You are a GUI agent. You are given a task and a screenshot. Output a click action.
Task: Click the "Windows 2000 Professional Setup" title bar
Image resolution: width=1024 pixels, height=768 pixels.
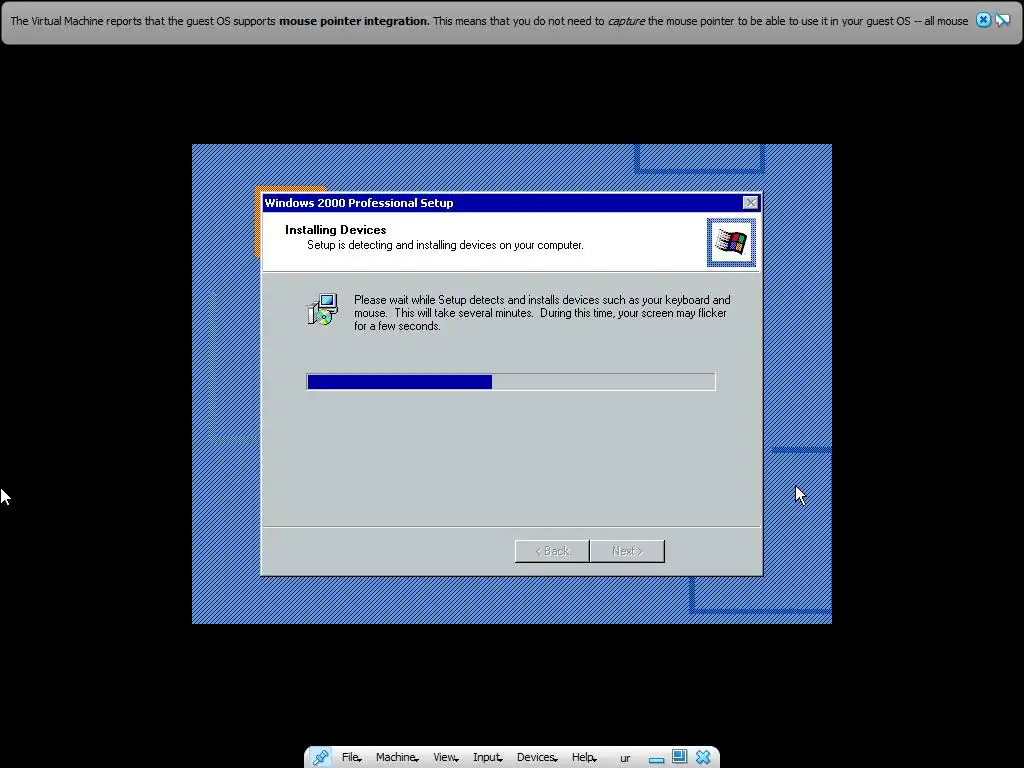(511, 203)
